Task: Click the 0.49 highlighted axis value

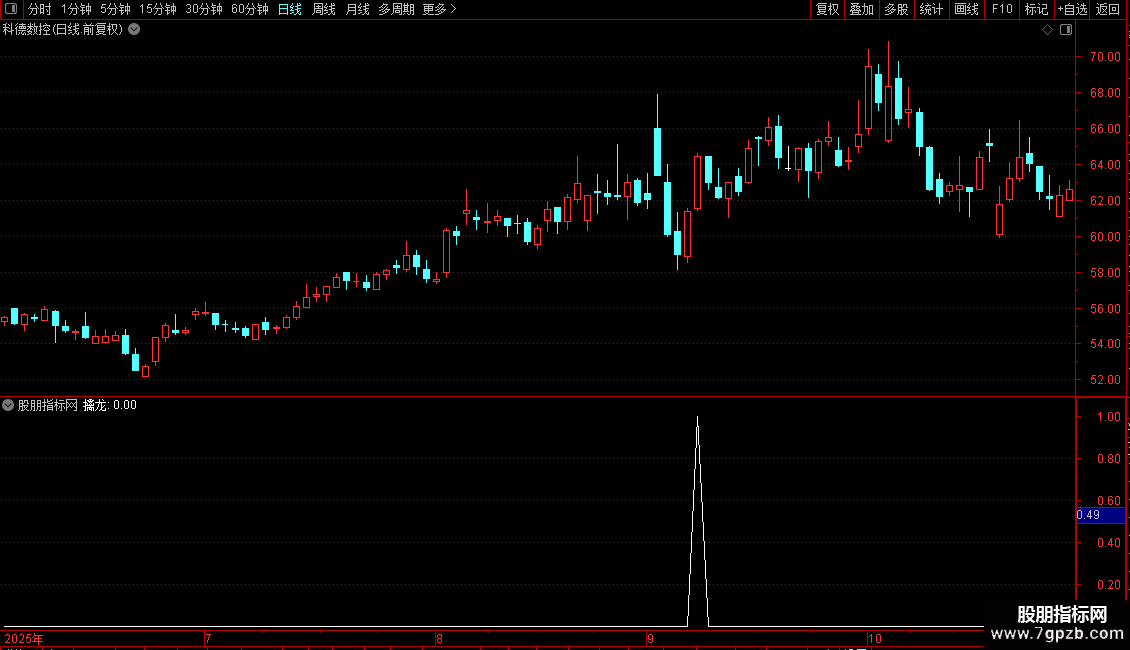Action: point(1100,515)
